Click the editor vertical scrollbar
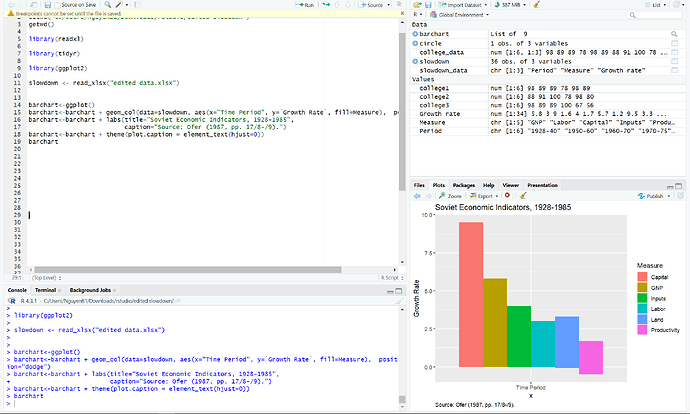Image resolution: width=690 pixels, height=414 pixels. tap(402, 112)
